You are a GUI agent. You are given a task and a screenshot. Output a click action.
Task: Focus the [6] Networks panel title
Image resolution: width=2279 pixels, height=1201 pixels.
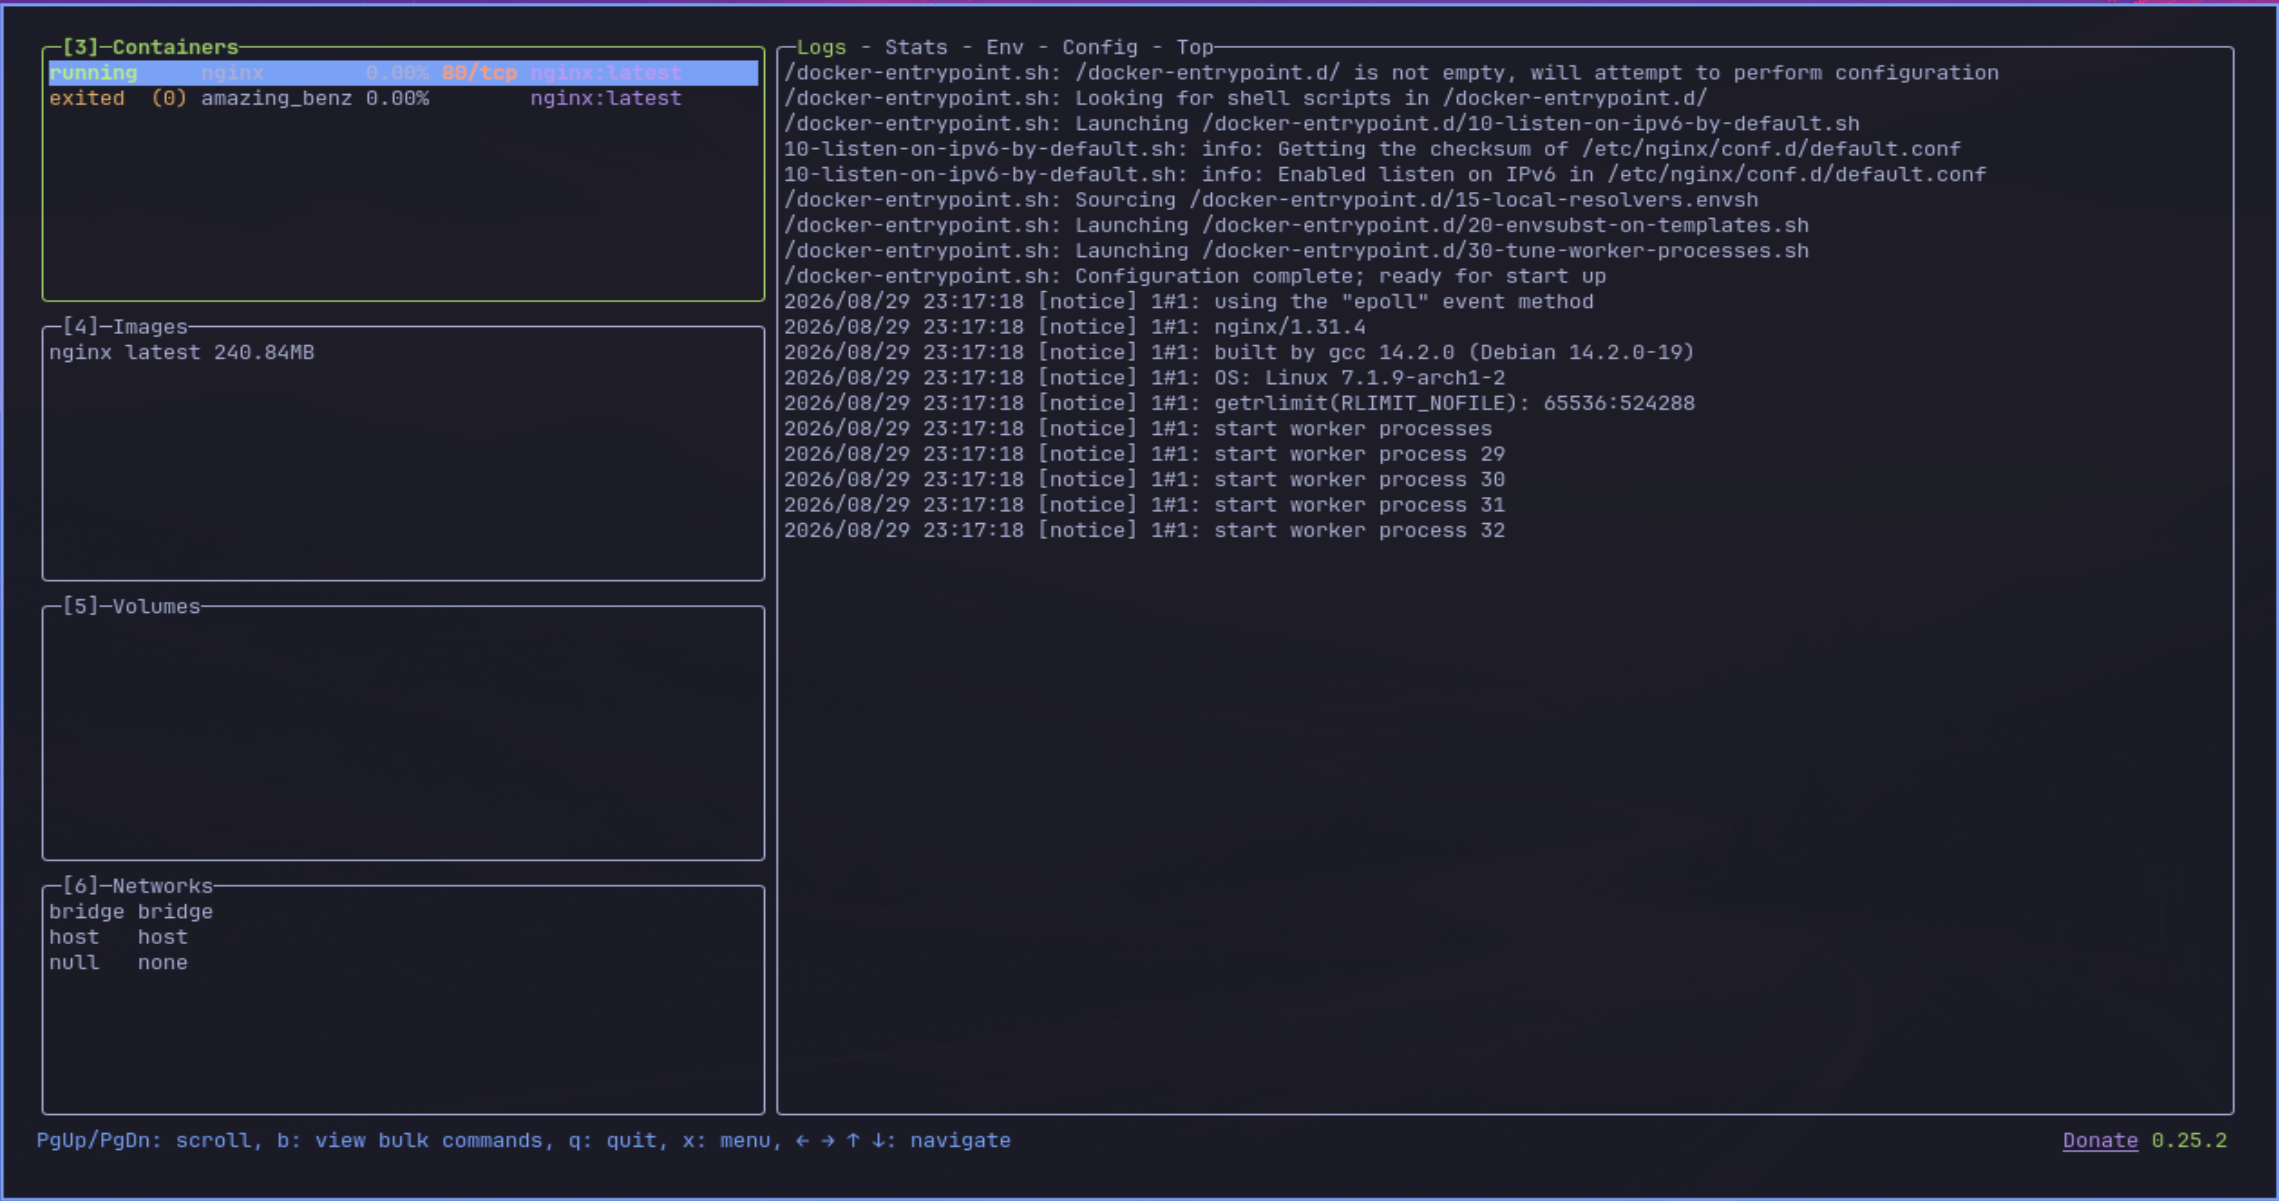(137, 886)
